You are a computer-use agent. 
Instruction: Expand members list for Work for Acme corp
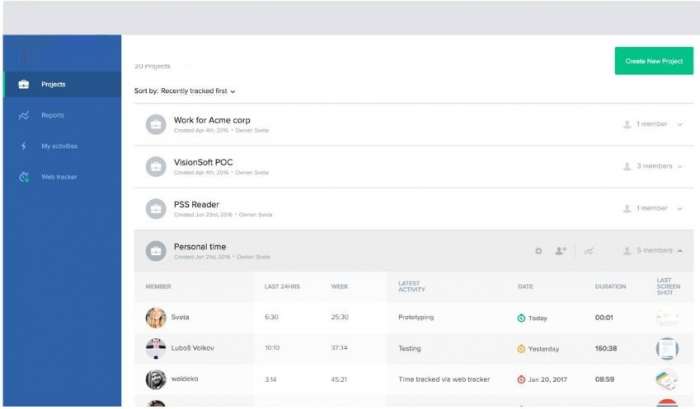pos(680,124)
